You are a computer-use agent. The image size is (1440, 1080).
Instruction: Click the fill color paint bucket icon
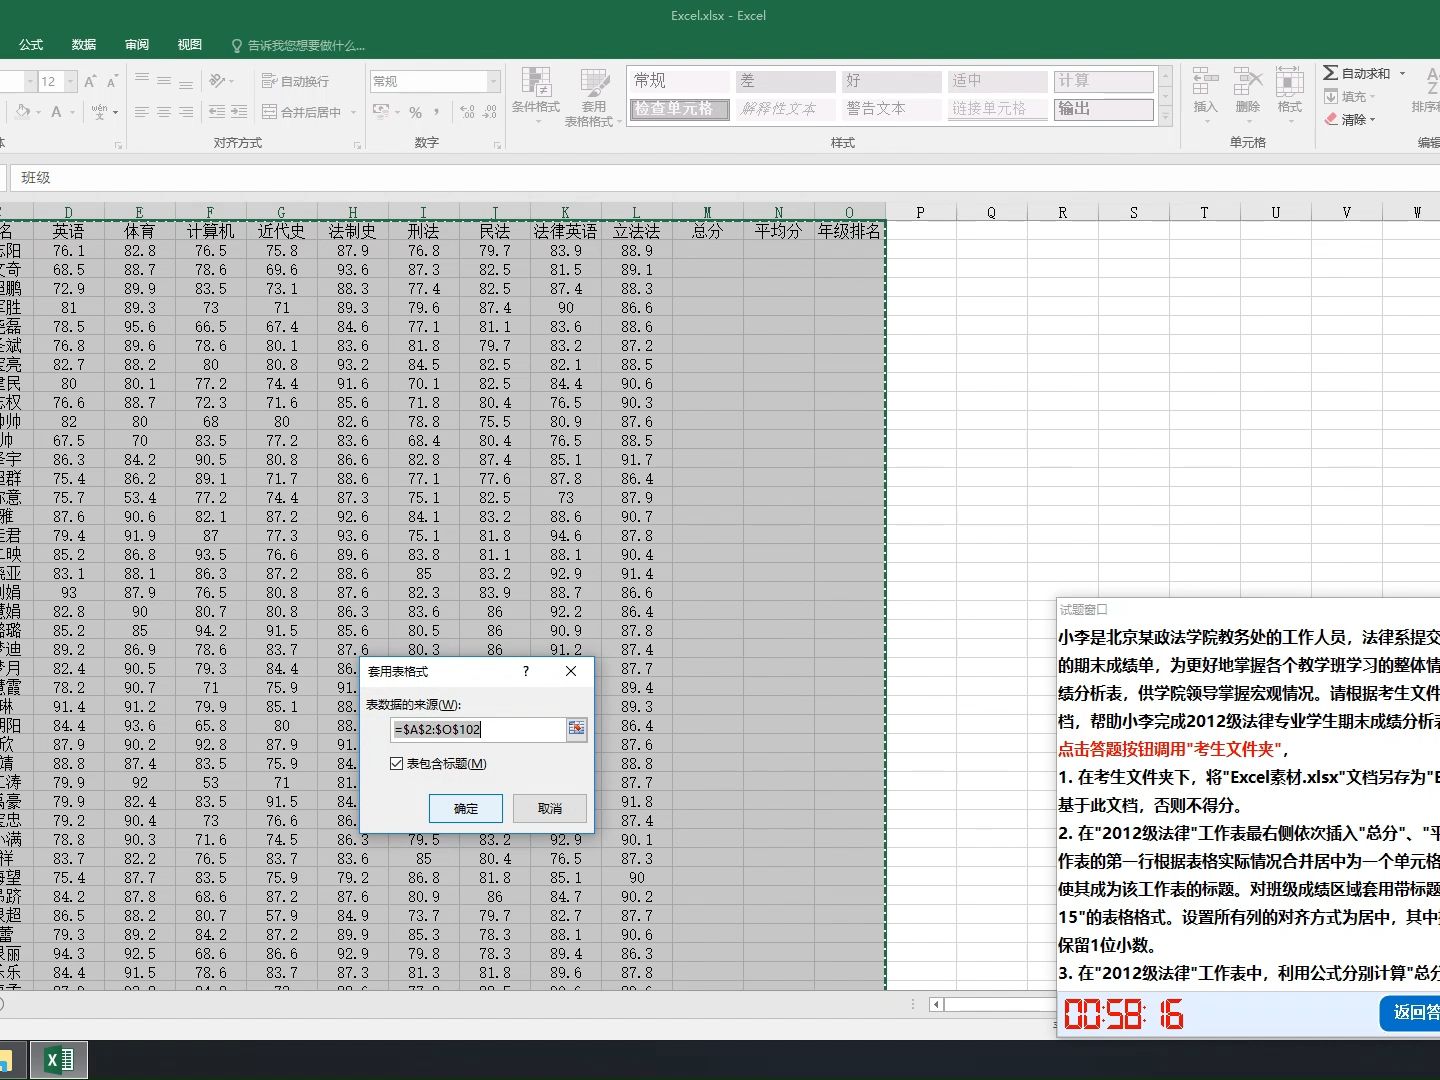[24, 112]
